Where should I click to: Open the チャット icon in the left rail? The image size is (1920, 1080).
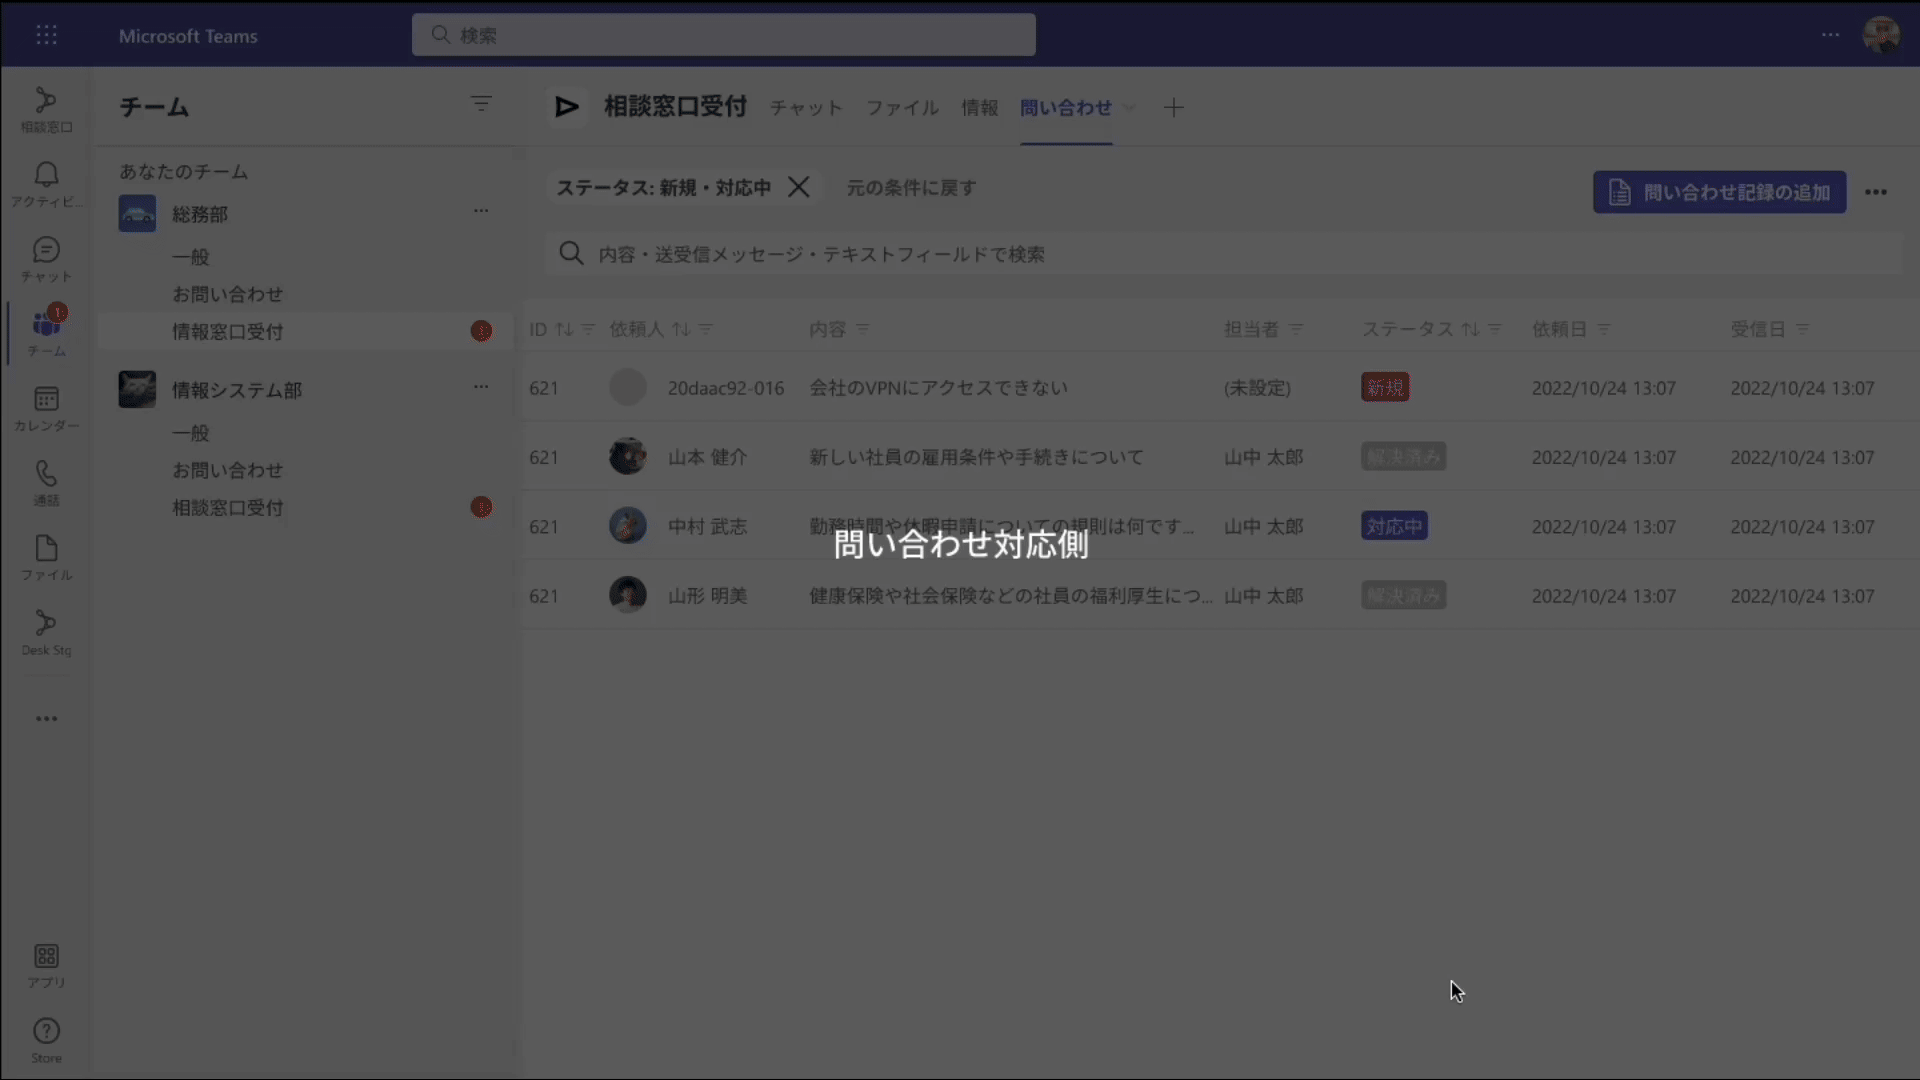point(46,259)
